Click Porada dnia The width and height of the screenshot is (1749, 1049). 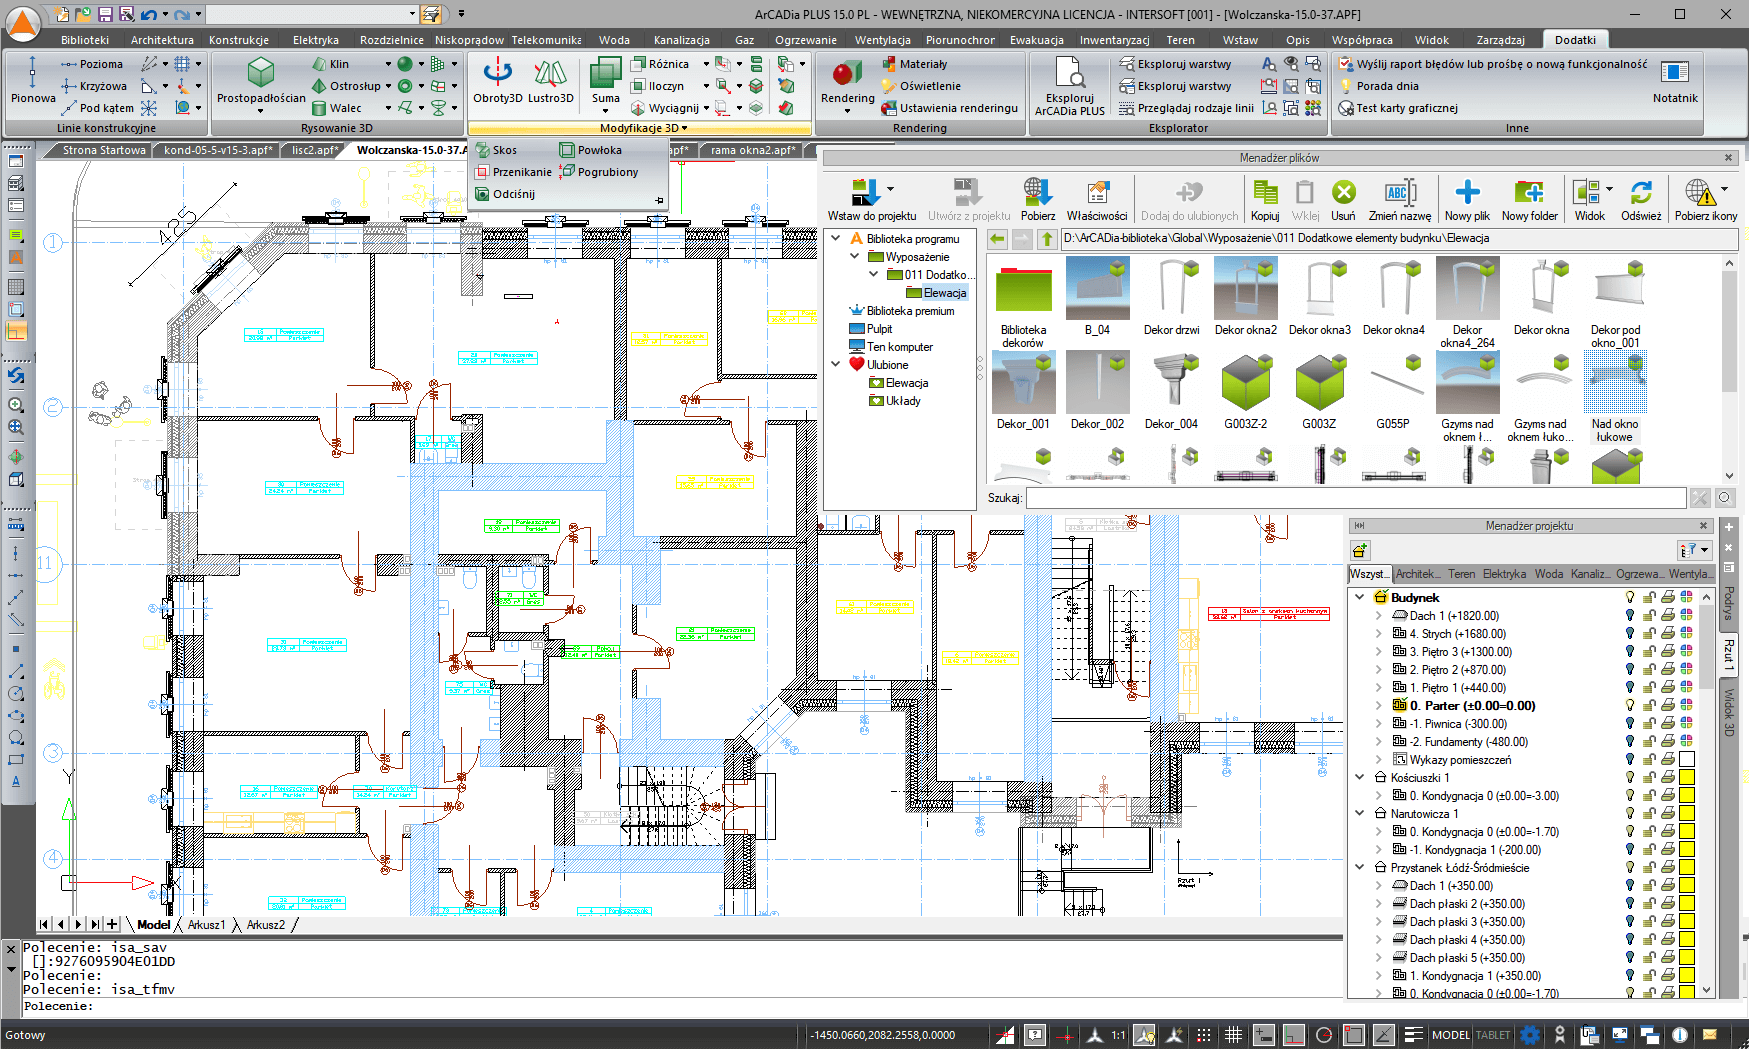coord(1379,86)
